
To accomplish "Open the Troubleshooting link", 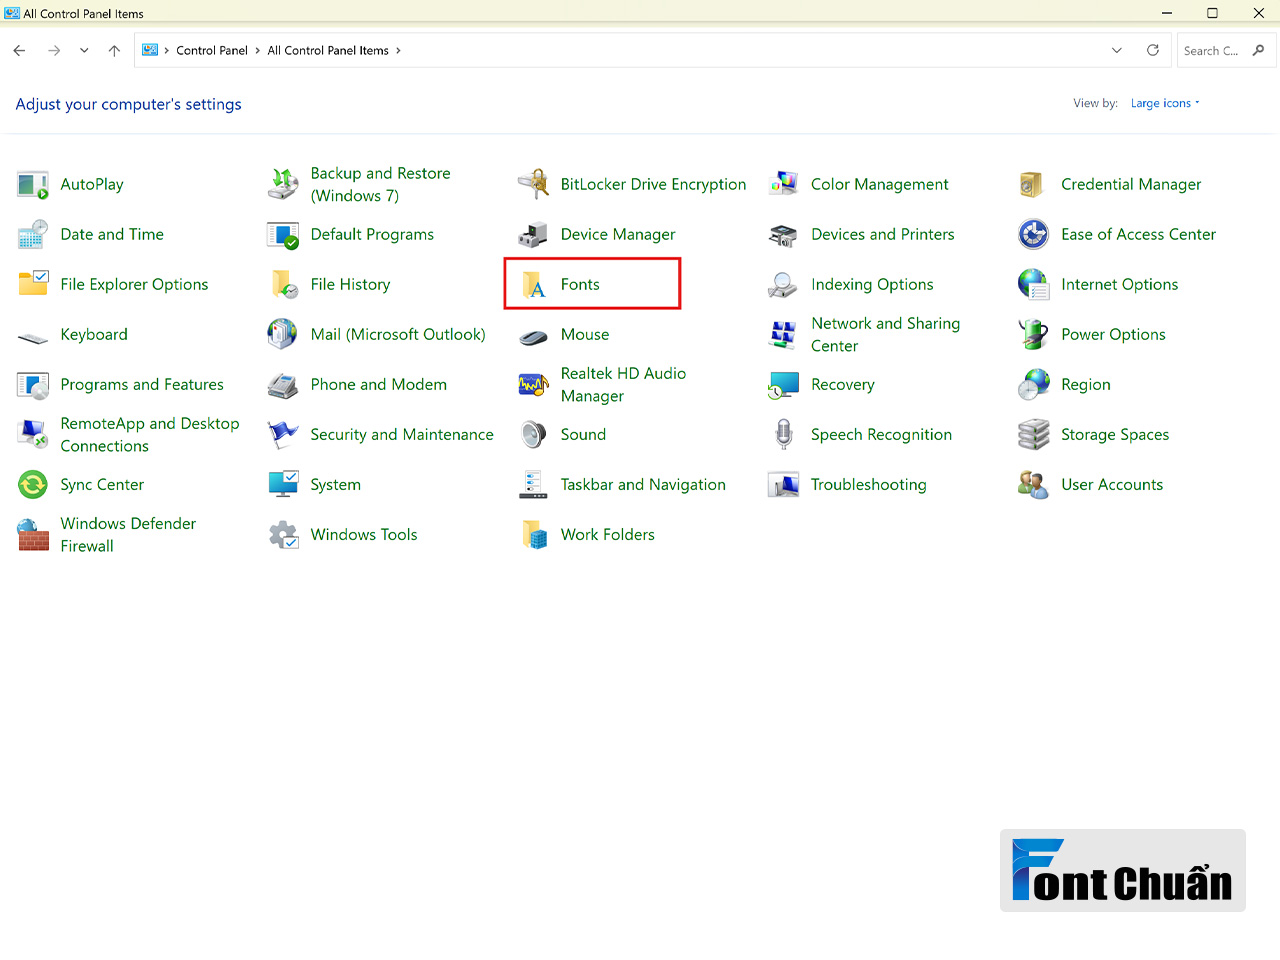I will pyautogui.click(x=869, y=484).
